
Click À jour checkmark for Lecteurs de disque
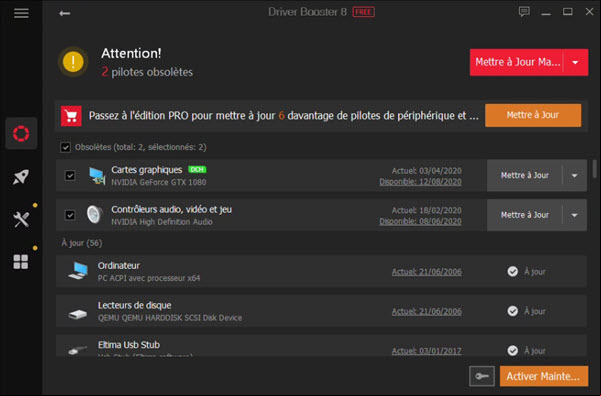512,311
